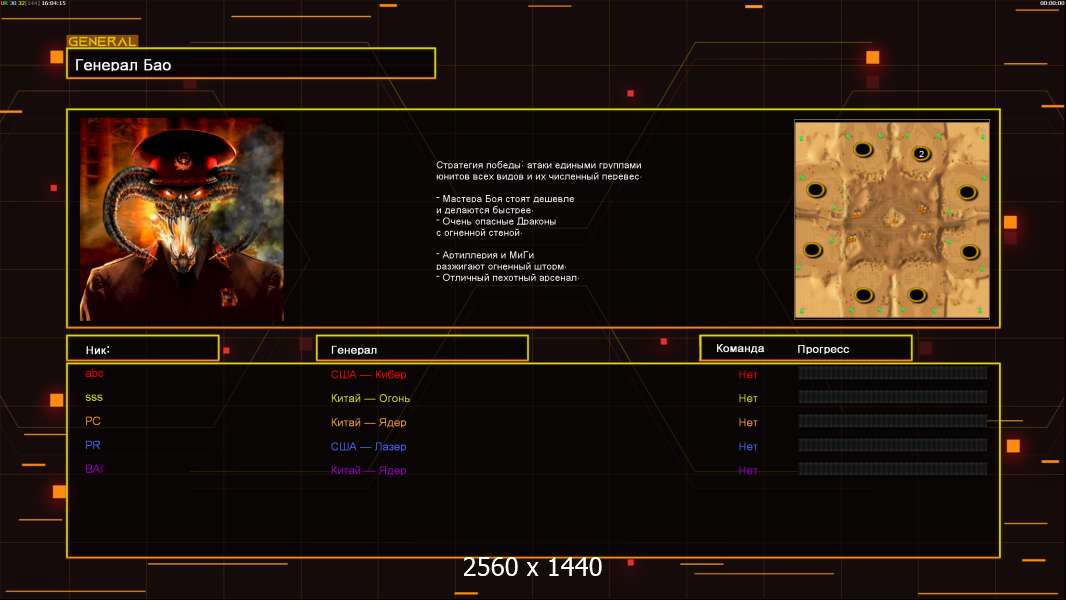This screenshot has width=1066, height=600.
Task: Choose player PR in the nickname column
Action: coord(93,445)
